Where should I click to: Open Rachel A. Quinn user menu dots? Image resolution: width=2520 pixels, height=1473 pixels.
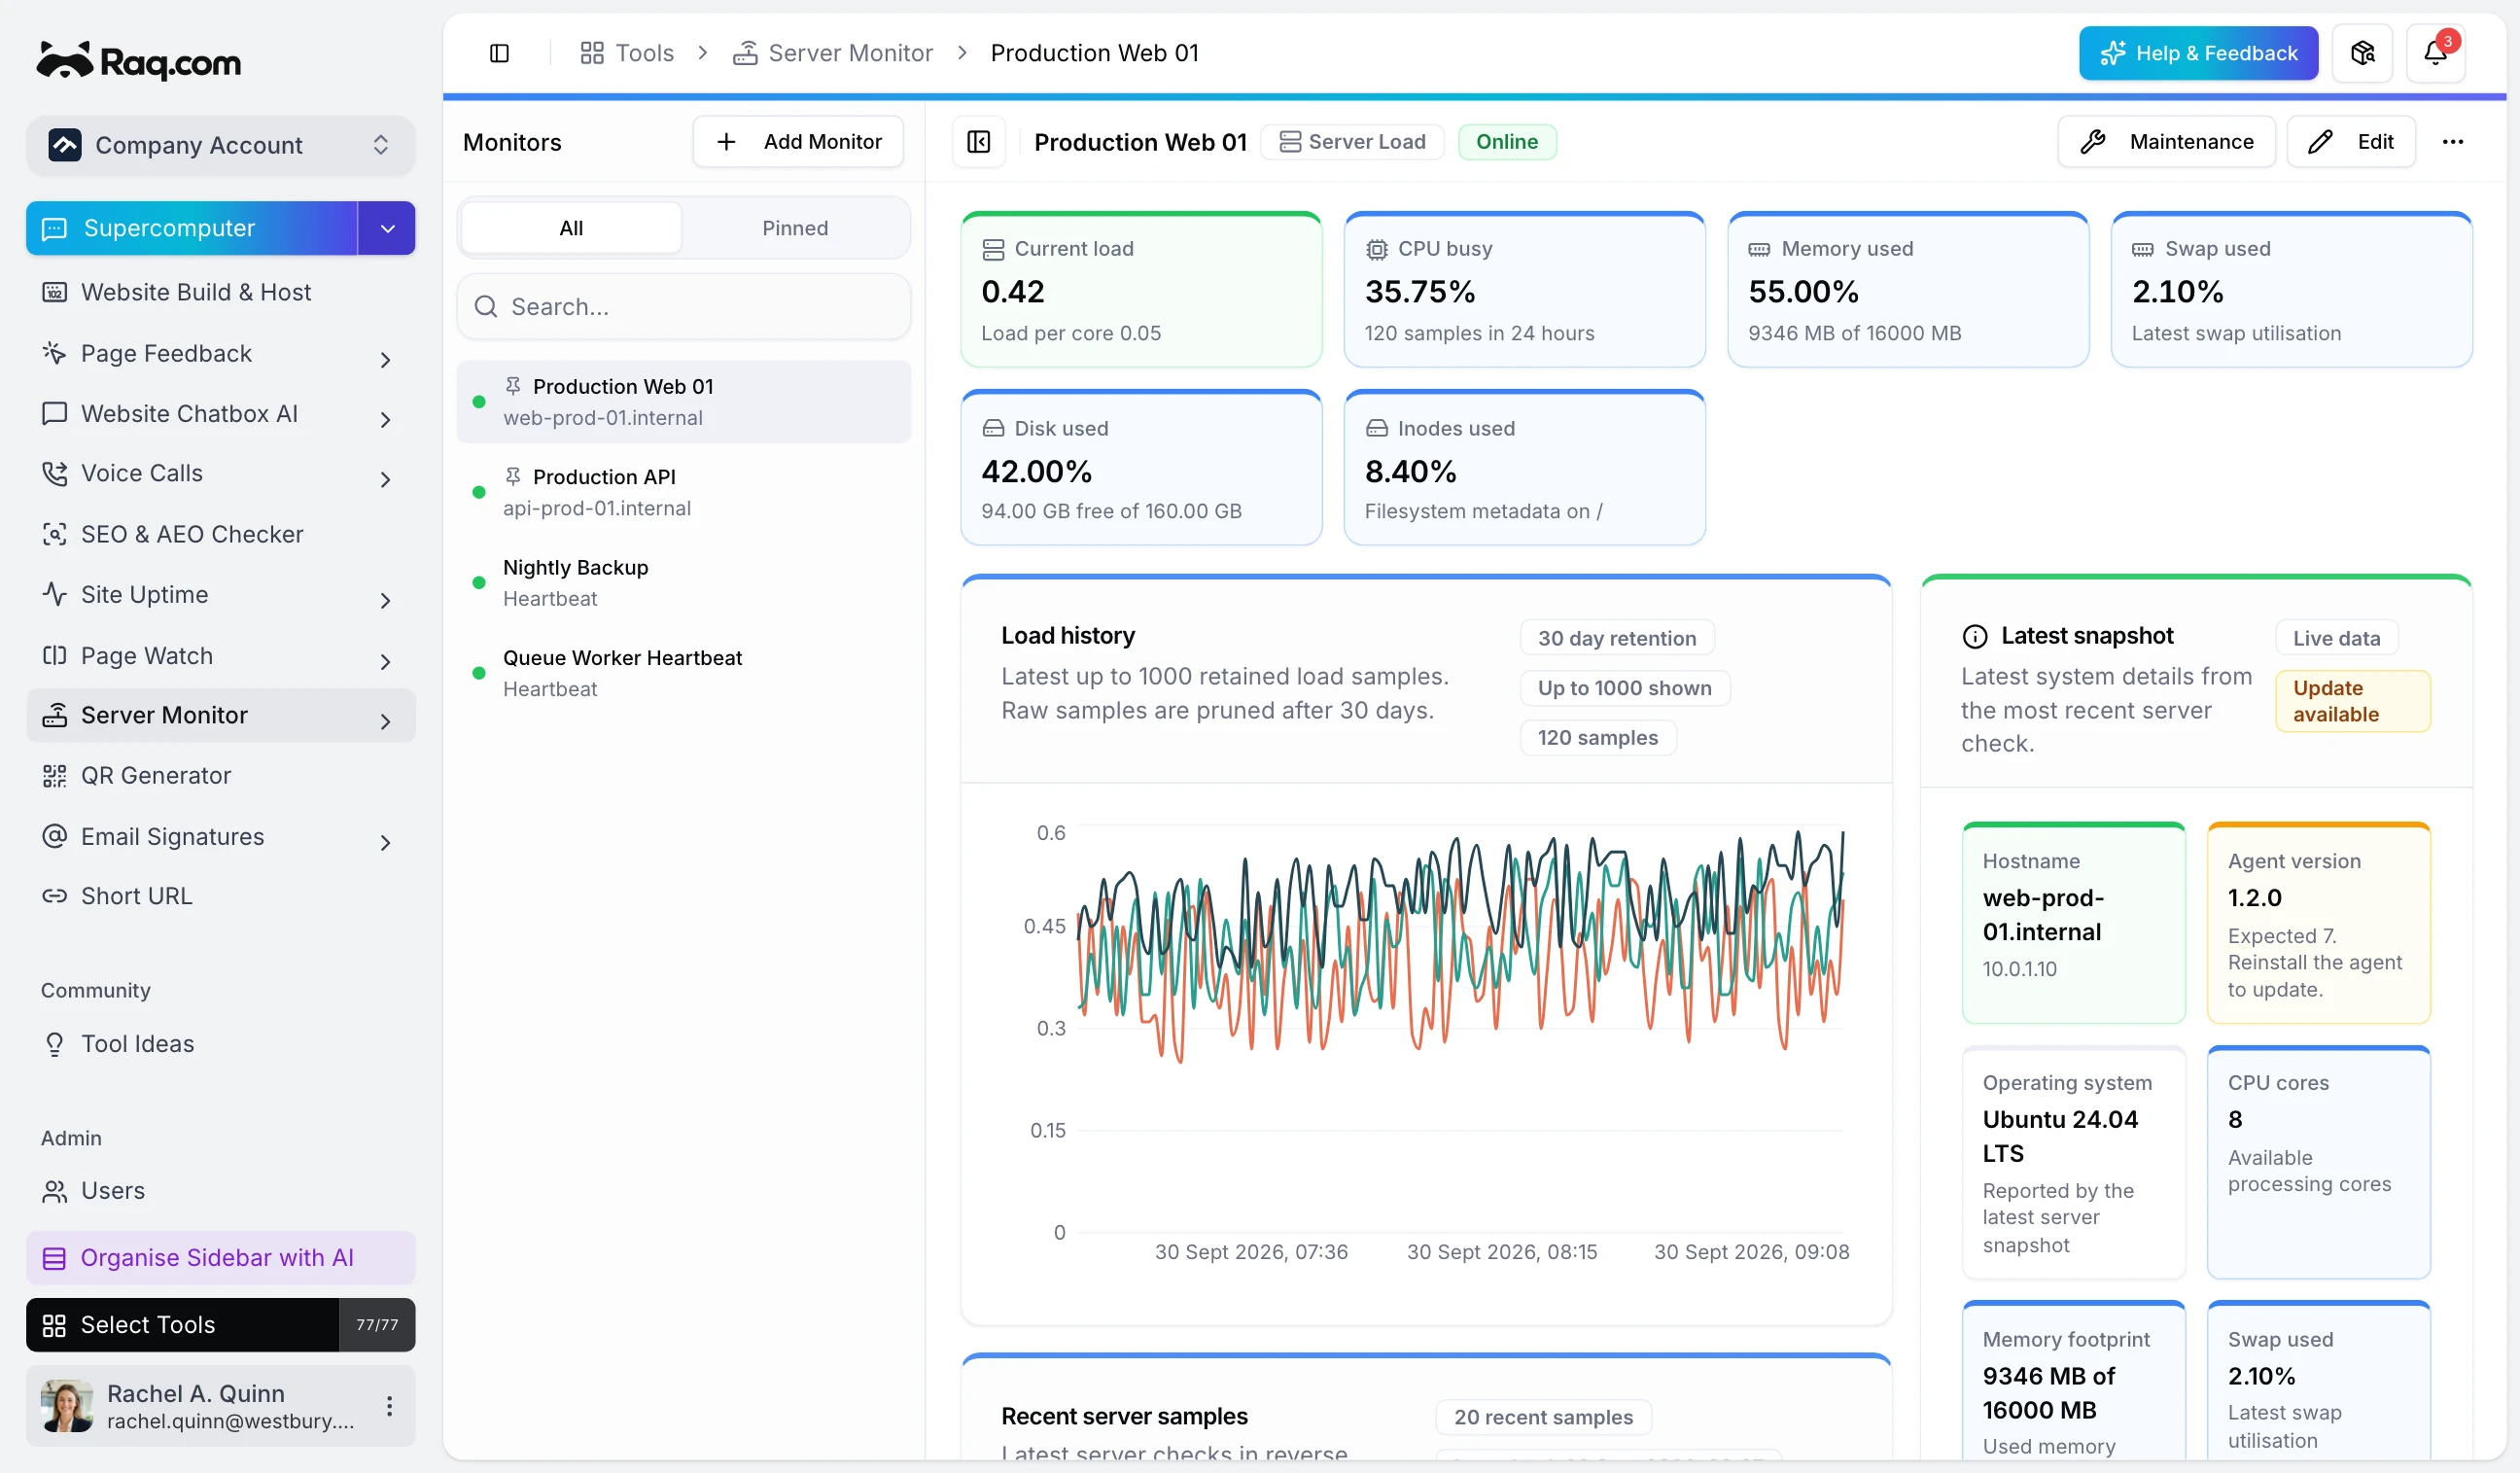(x=389, y=1405)
